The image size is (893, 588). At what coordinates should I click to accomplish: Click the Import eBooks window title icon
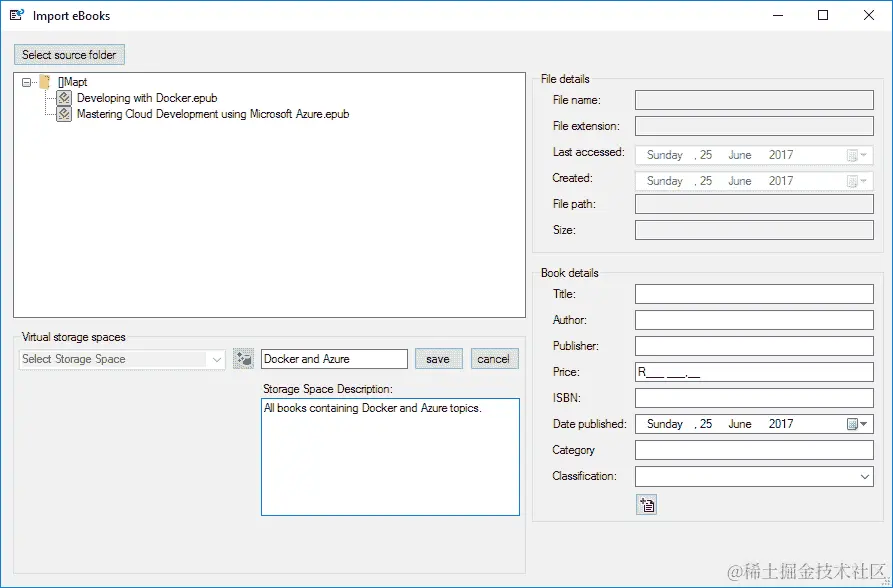[x=17, y=15]
